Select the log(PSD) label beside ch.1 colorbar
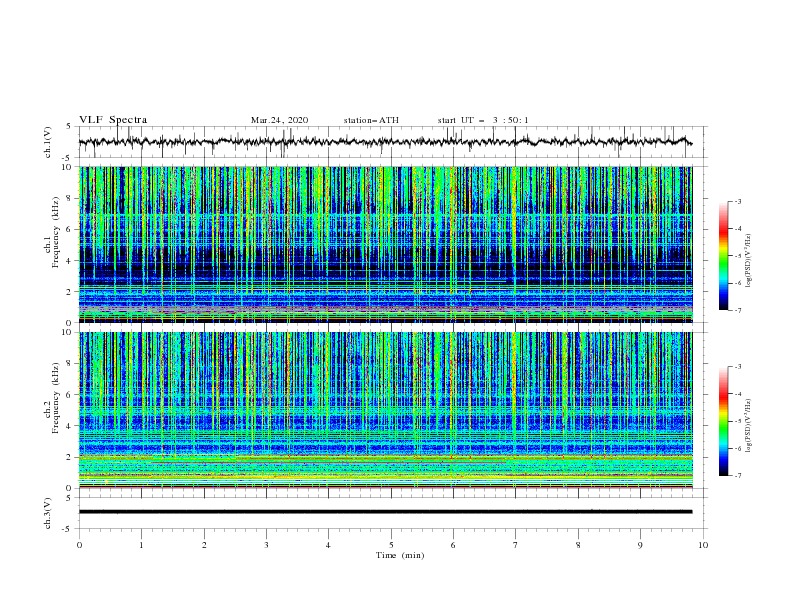792x612 pixels. [x=749, y=261]
